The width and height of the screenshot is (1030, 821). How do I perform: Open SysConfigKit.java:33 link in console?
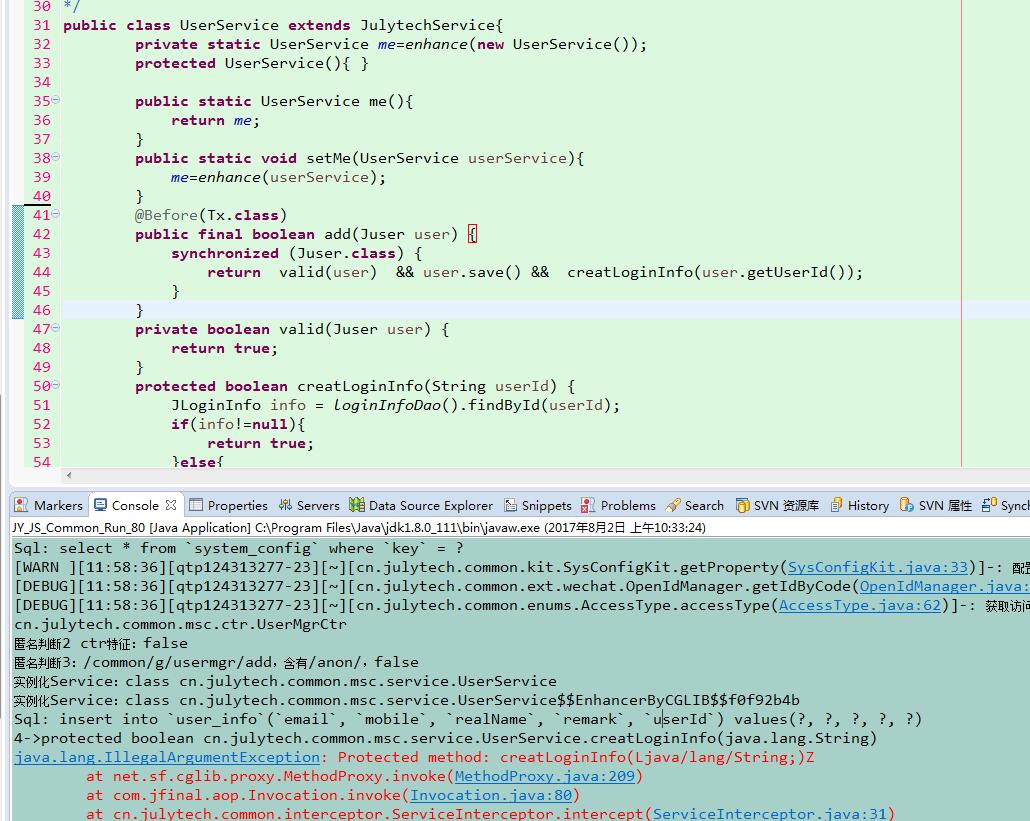coord(878,567)
